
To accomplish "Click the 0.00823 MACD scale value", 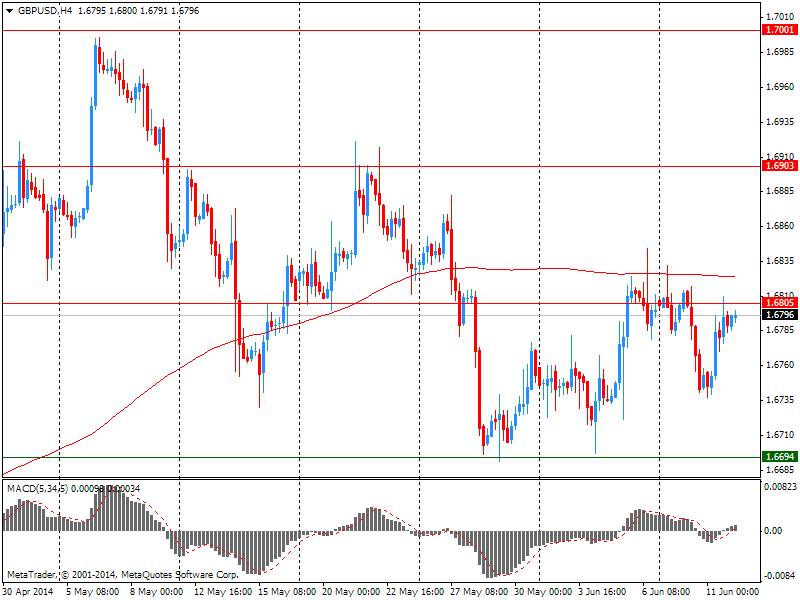I will [780, 487].
